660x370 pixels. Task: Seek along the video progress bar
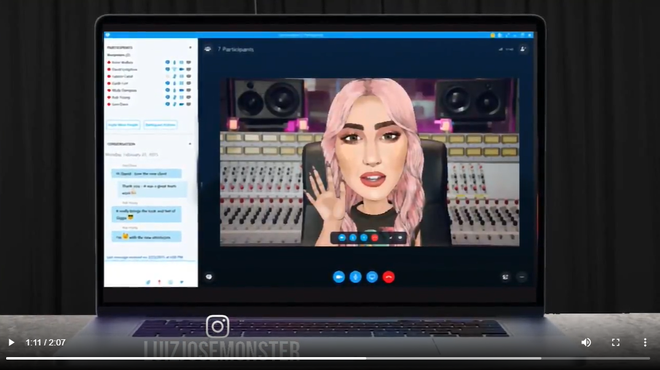pos(328,358)
